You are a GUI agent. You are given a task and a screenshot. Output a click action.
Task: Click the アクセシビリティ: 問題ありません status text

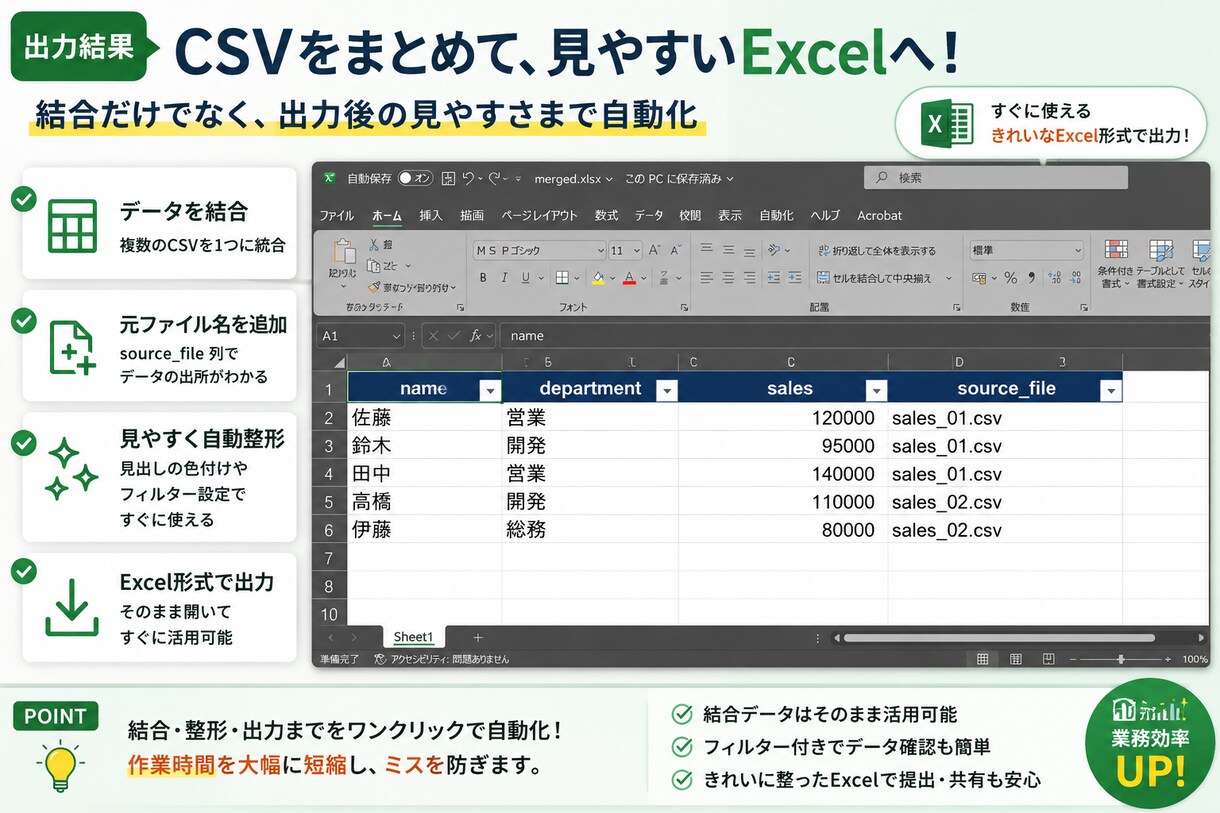click(x=450, y=660)
